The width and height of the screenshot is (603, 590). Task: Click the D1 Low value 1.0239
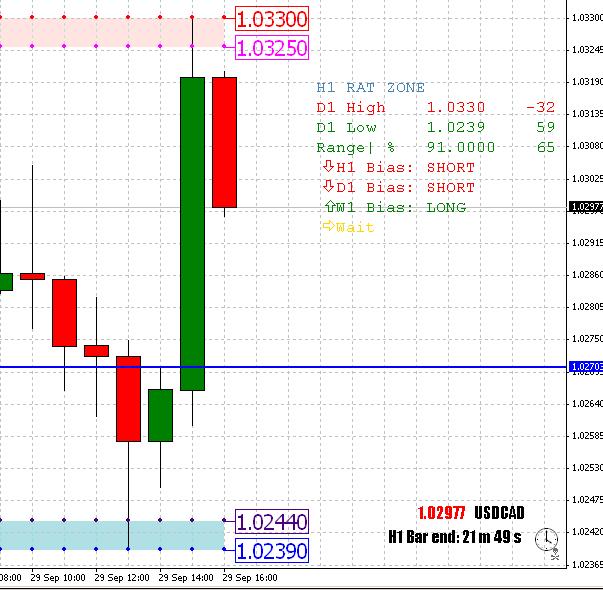(456, 127)
